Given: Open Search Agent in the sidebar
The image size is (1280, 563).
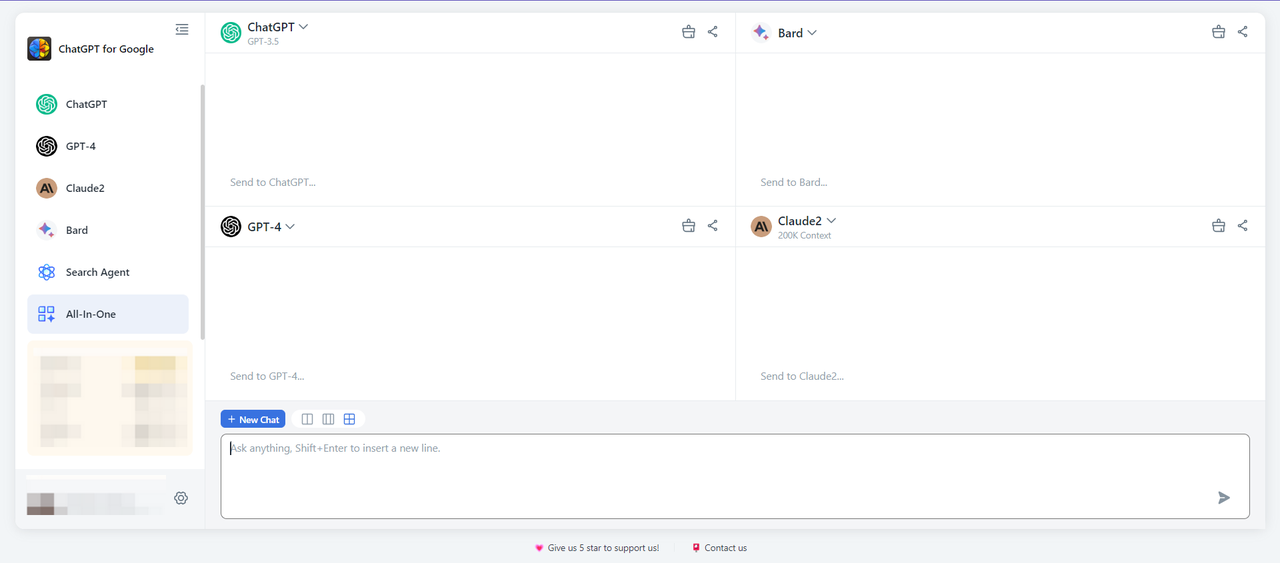Looking at the screenshot, I should point(108,272).
